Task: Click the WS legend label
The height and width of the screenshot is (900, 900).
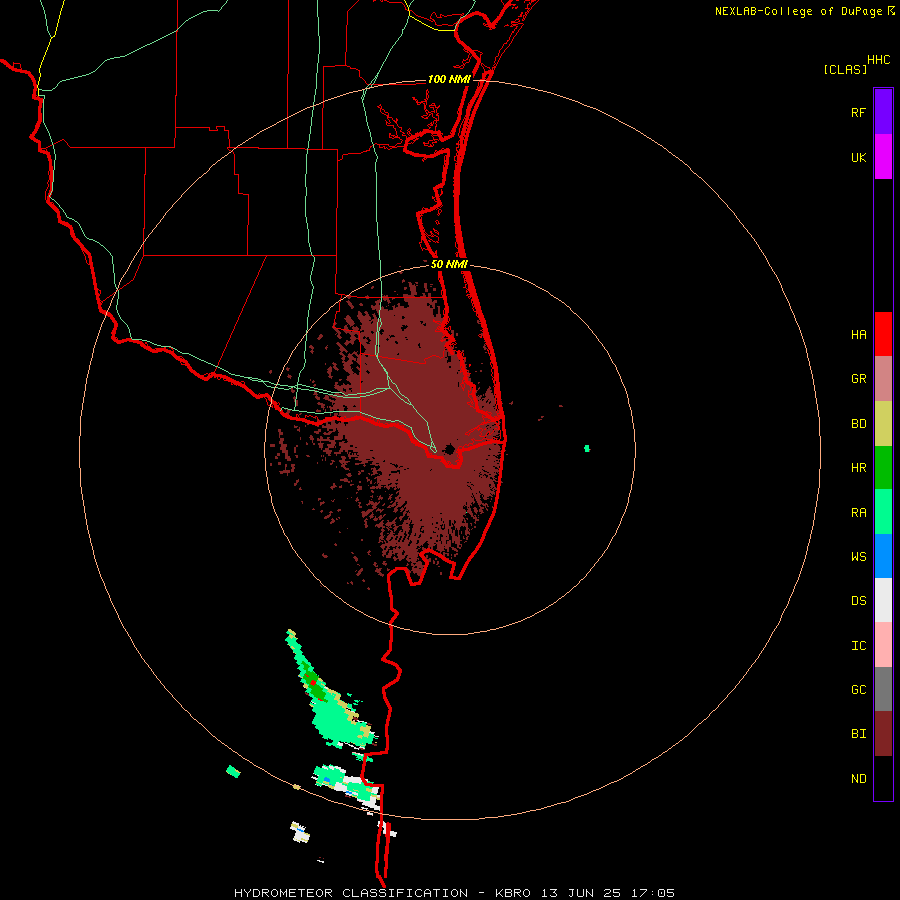Action: tap(858, 556)
